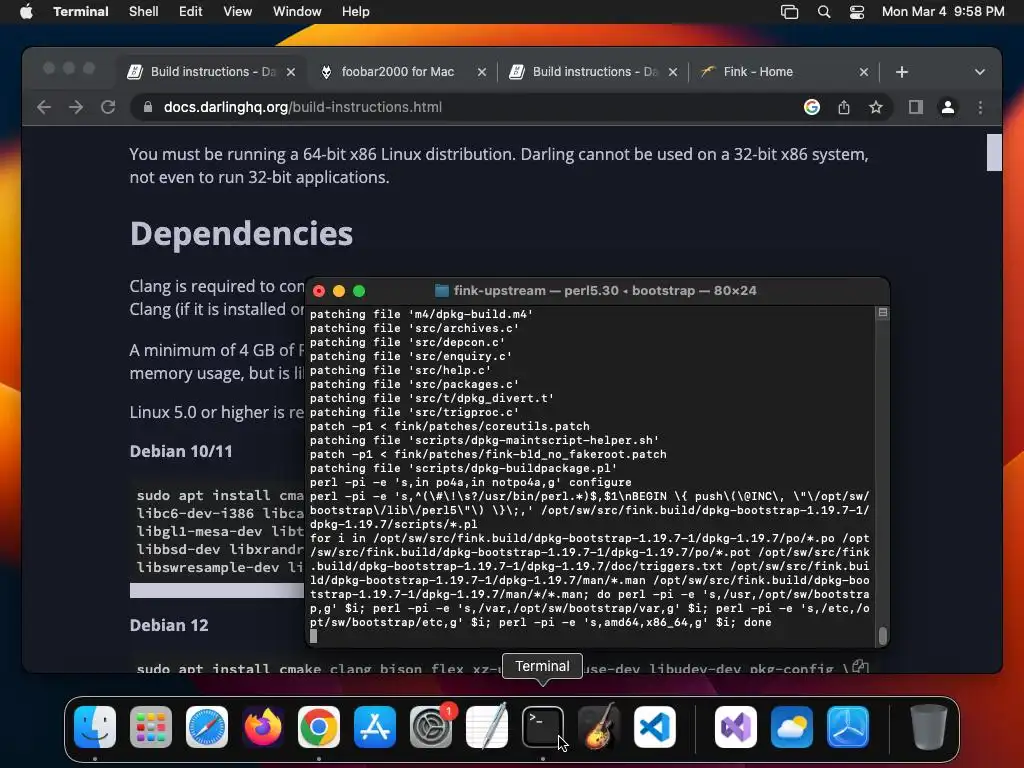Viewport: 1024px width, 768px height.
Task: Open the blue fan-shaped app icon in Dock
Action: [848, 727]
